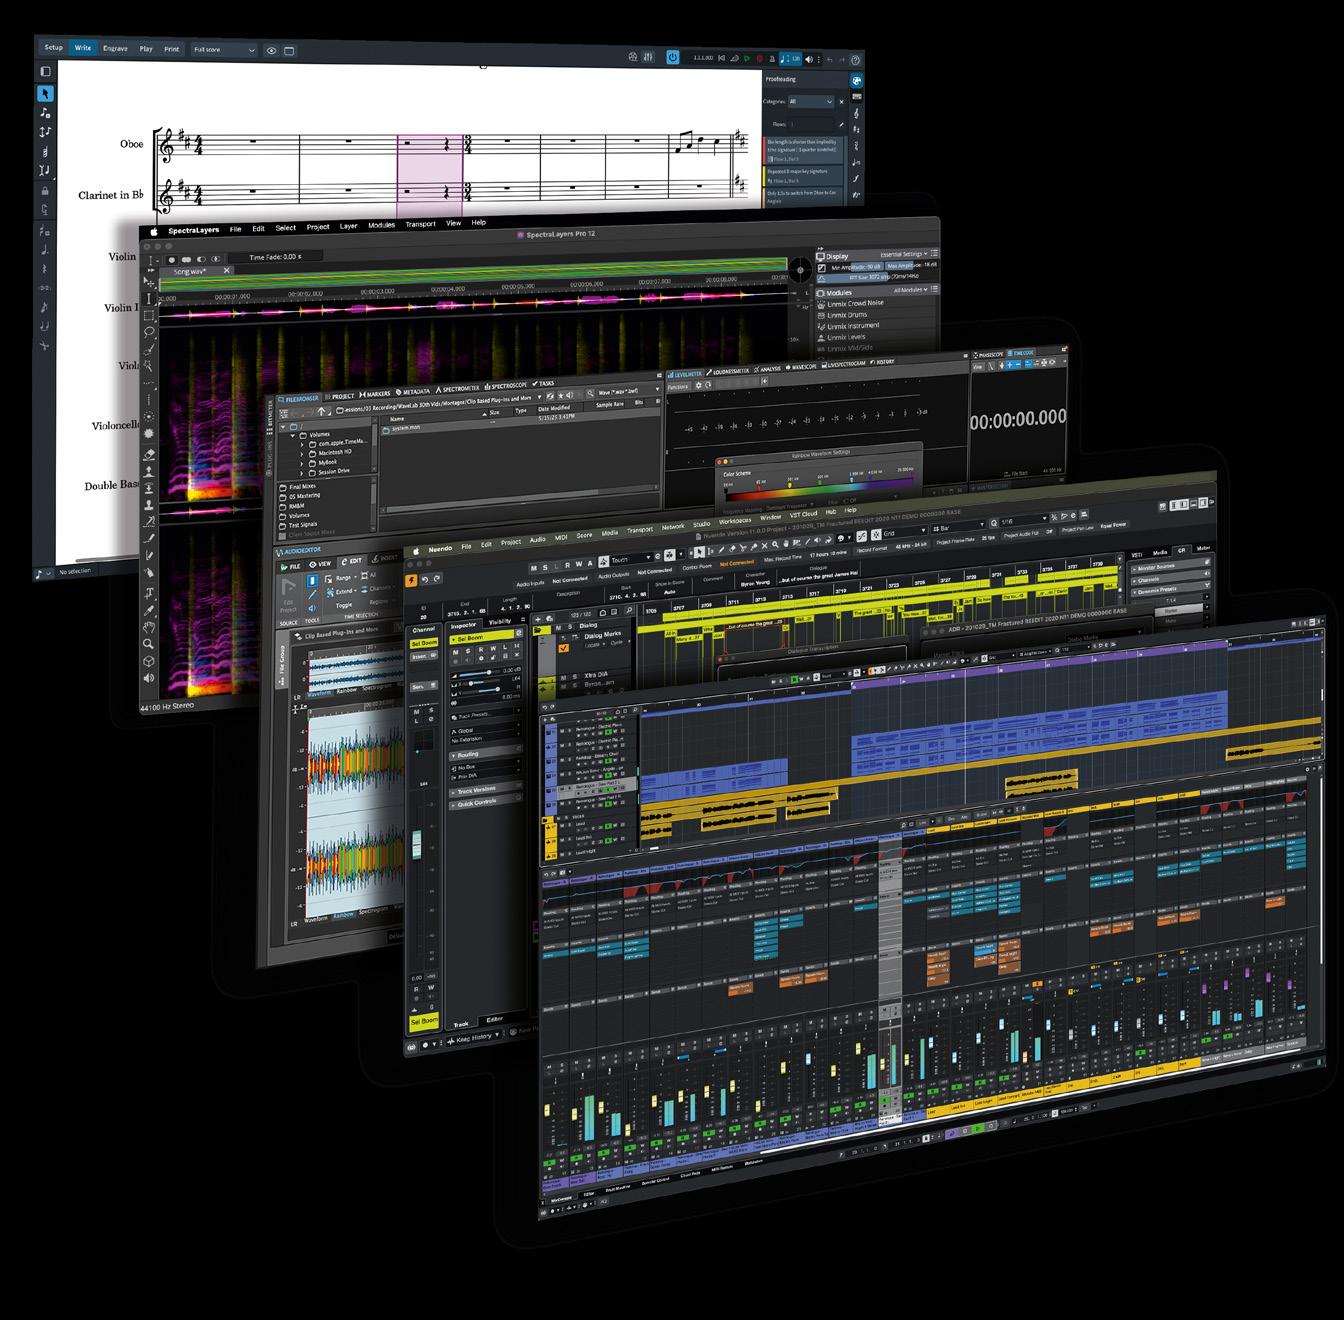Switch to the Engrave tab in Dorico
Viewport: 1344px width, 1320px height.
pos(115,48)
